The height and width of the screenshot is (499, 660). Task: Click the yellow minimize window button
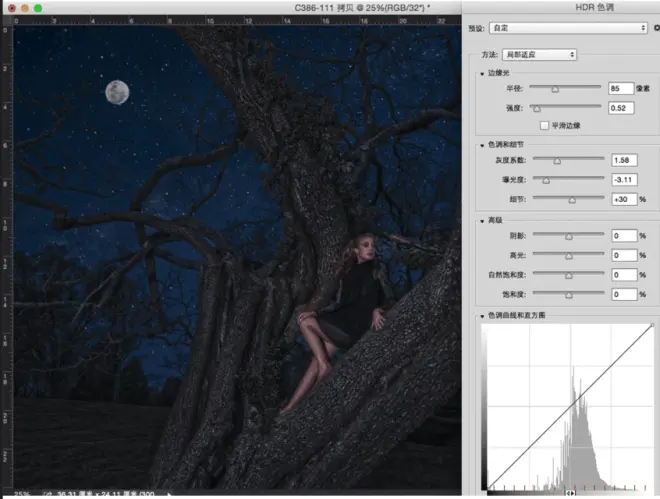click(25, 8)
